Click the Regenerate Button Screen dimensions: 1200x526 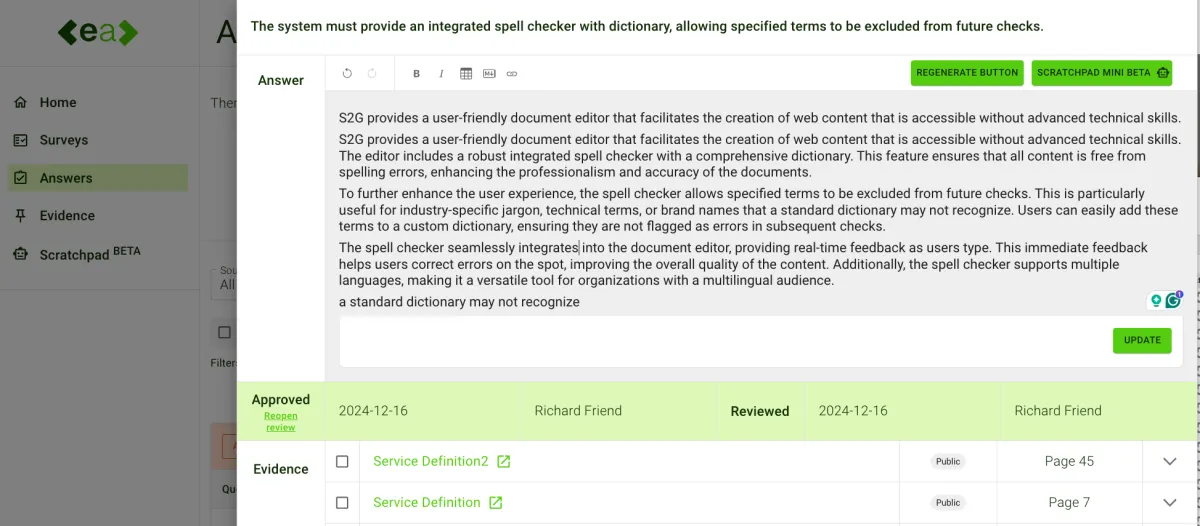[x=967, y=72]
